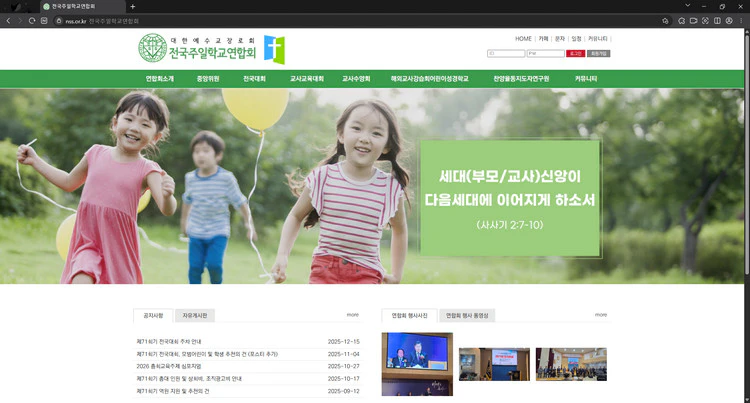Open the 연합회소개 menu
Screen dimensions: 750x403
[160, 79]
